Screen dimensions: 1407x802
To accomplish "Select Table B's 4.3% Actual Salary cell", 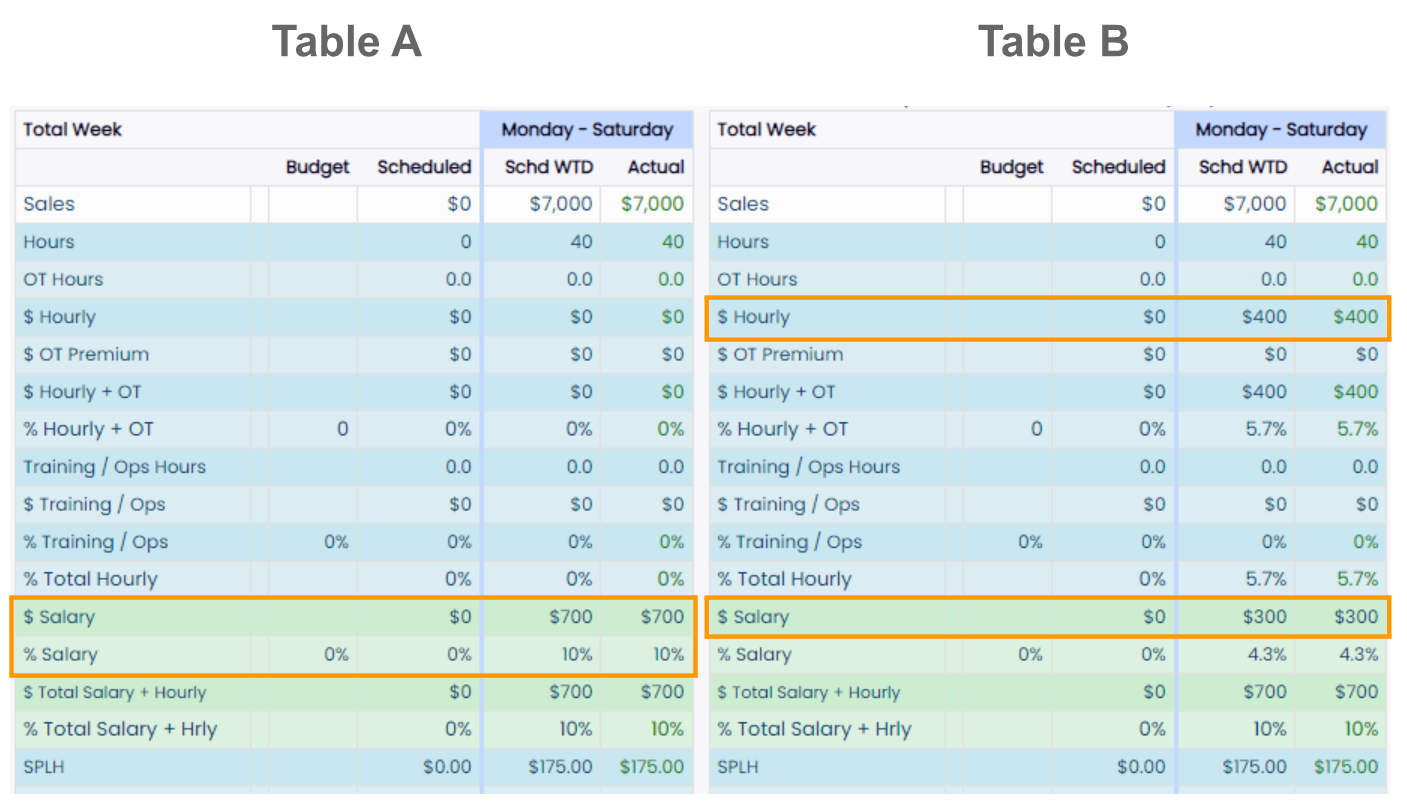I will click(x=1357, y=655).
